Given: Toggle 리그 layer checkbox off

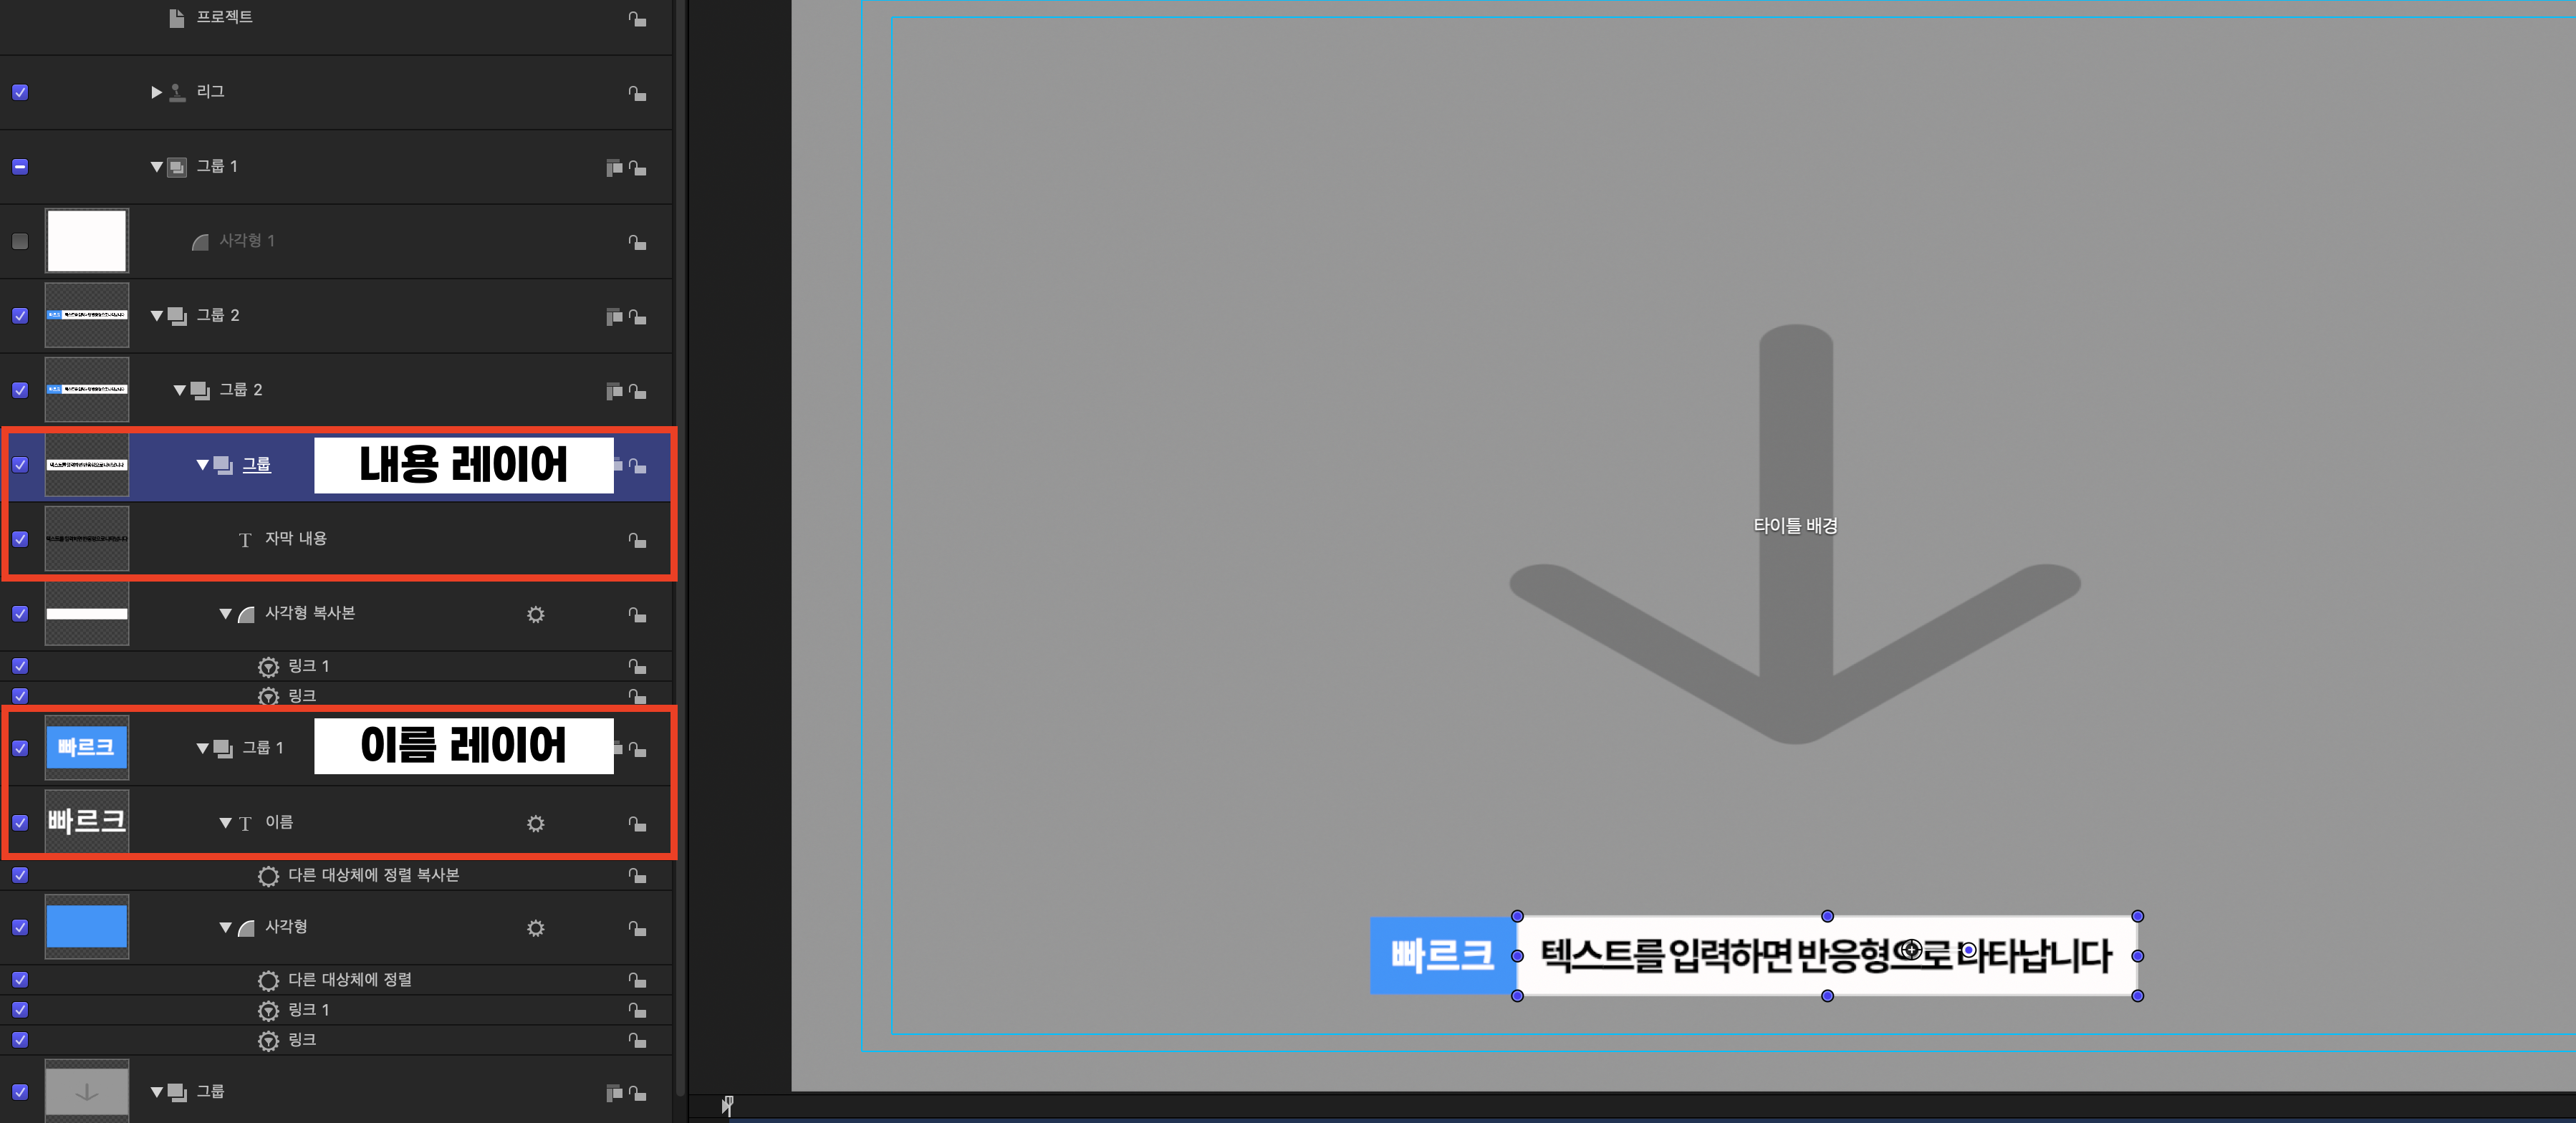Looking at the screenshot, I should [20, 92].
